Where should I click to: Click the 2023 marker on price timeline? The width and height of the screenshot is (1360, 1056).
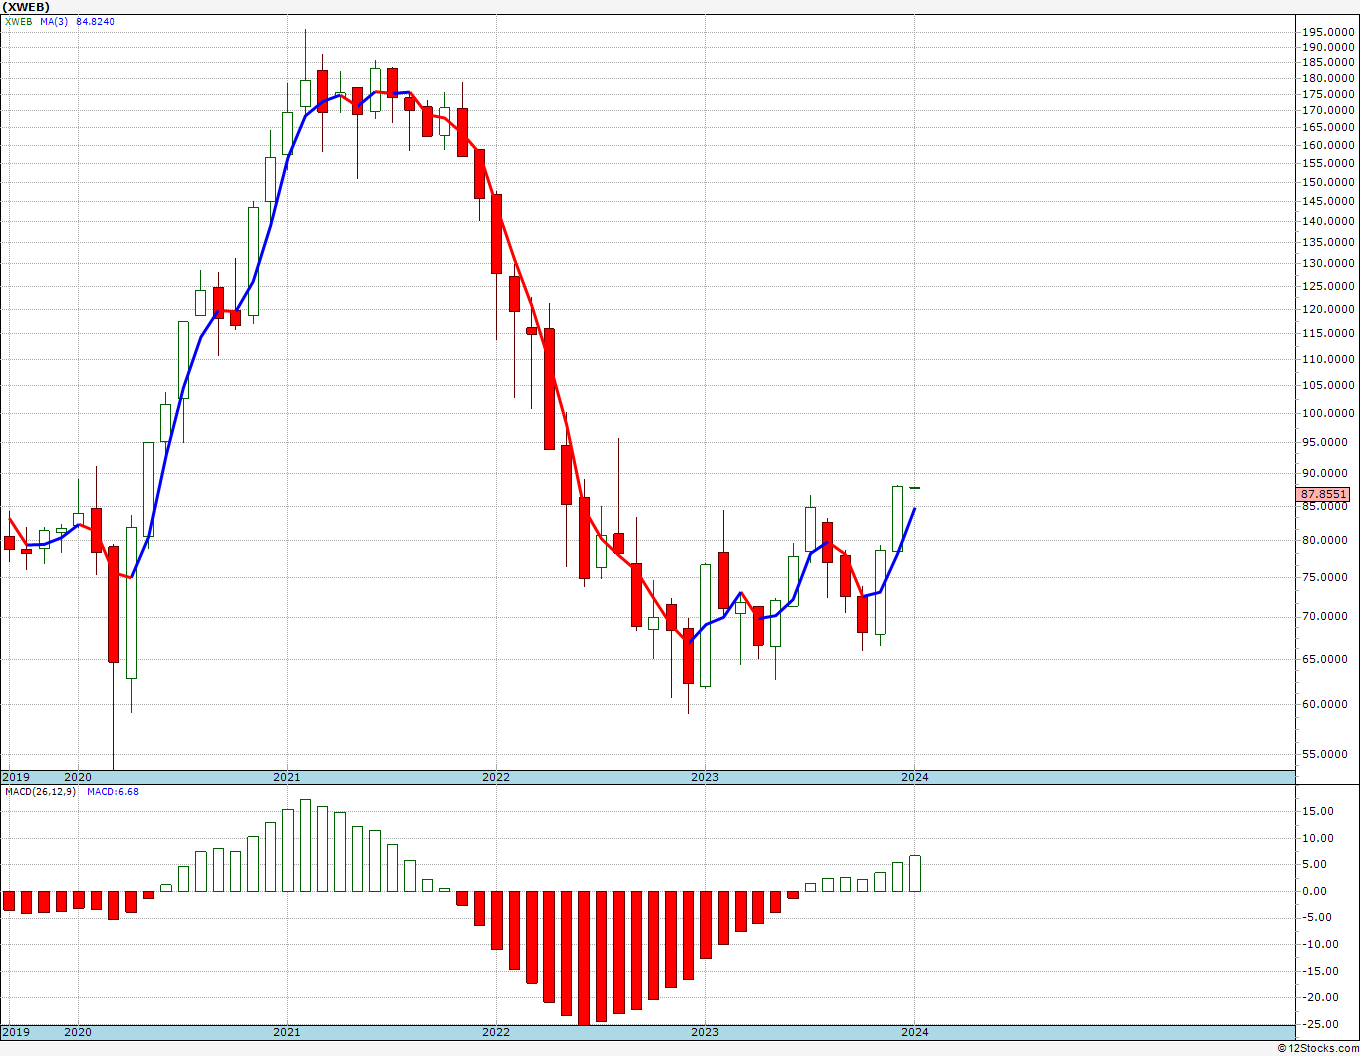point(705,777)
